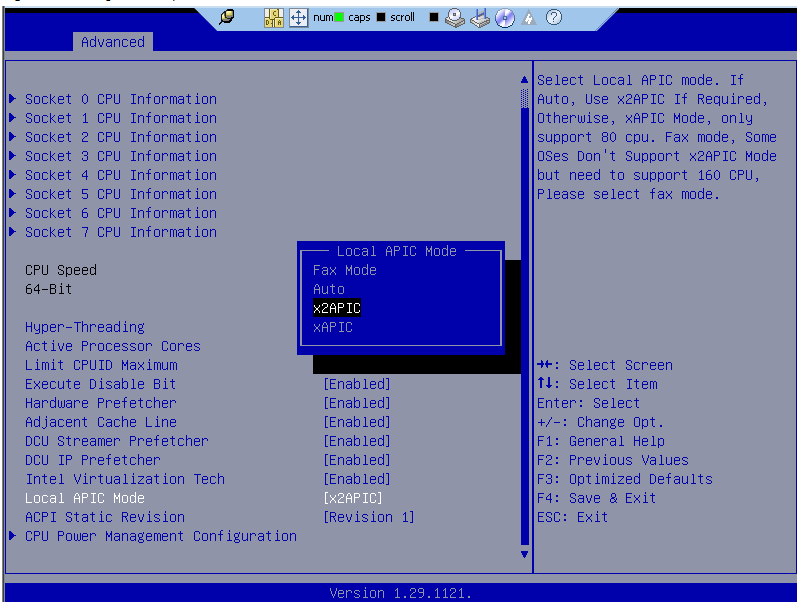Expand Socket 4 CPU Information arrow
Image resolution: width=797 pixels, height=602 pixels.
click(x=13, y=174)
